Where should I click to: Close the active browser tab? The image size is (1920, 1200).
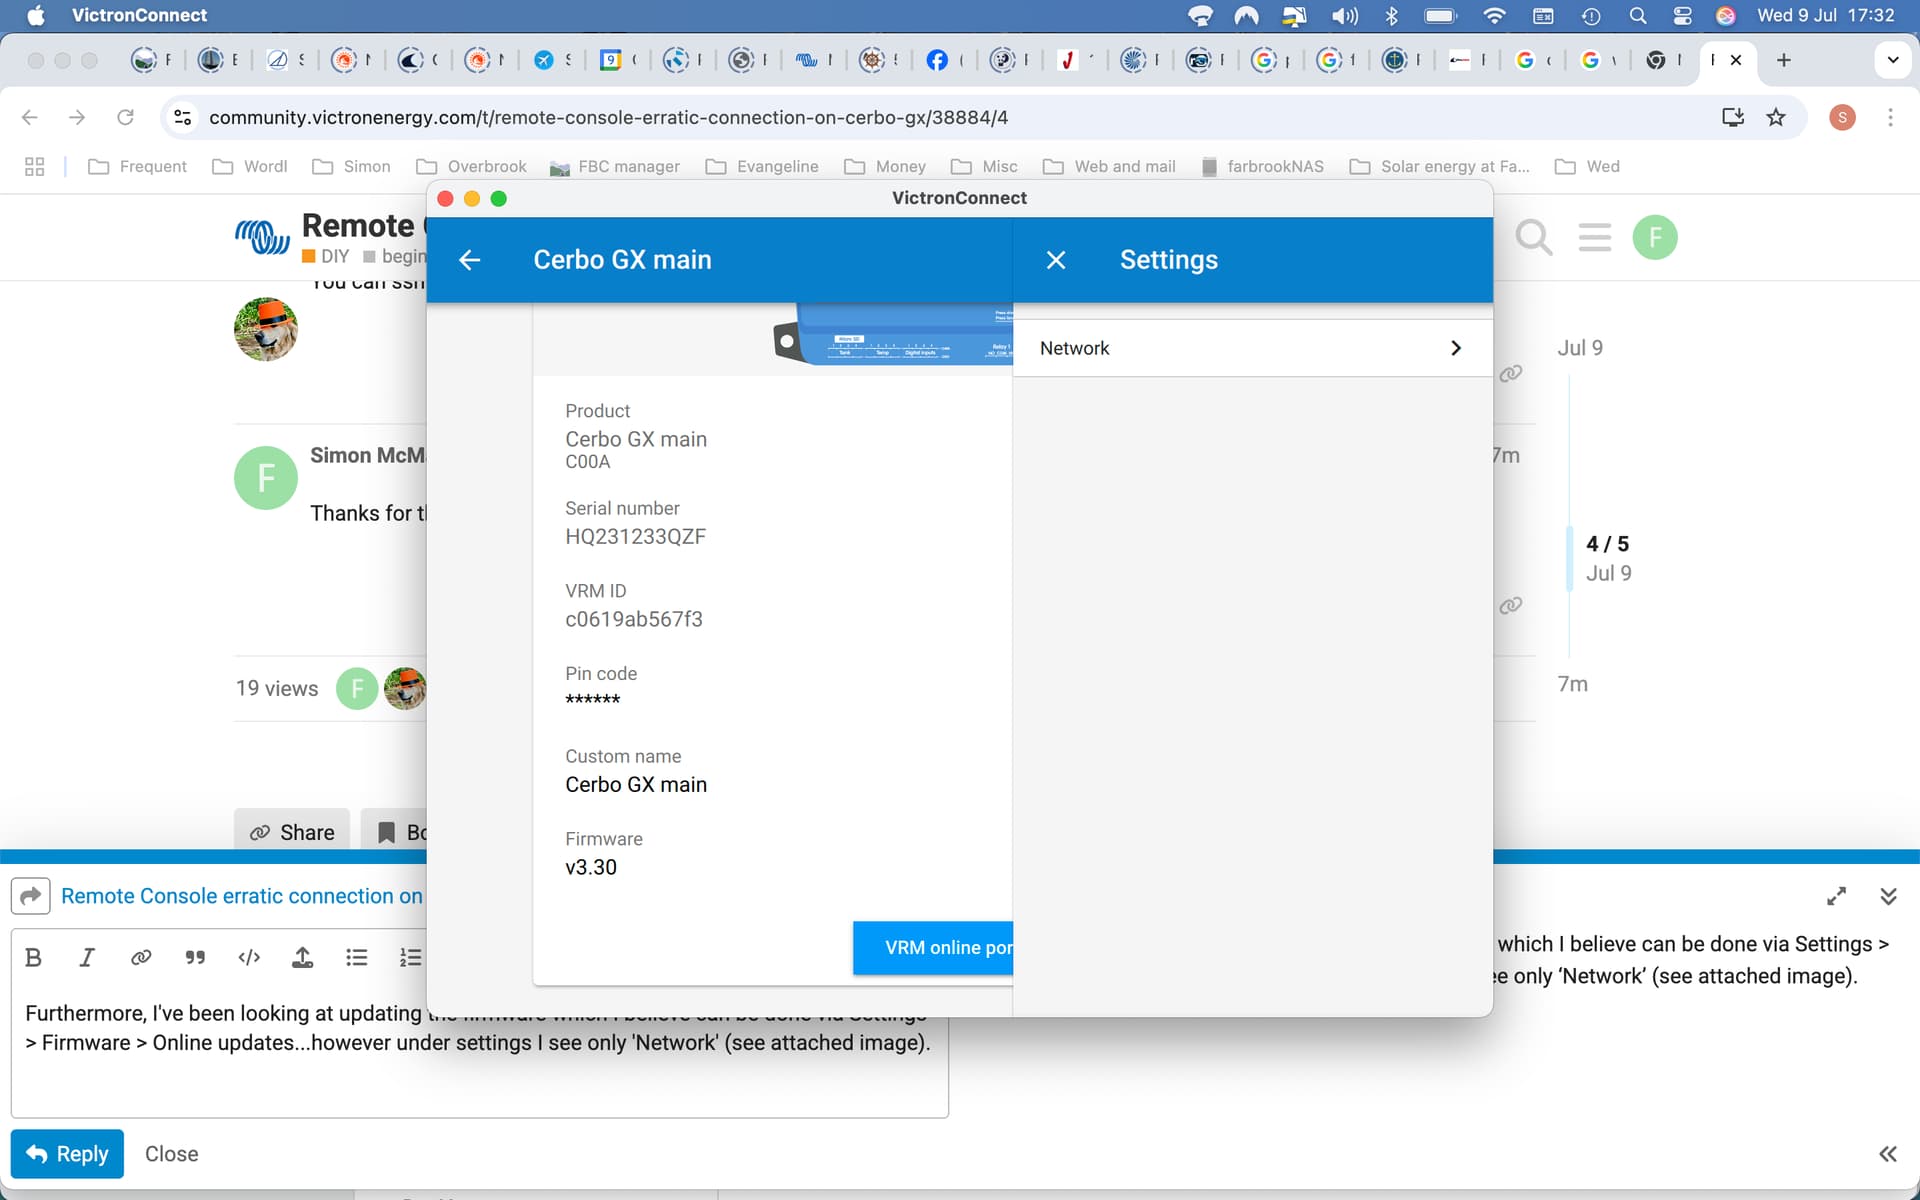1736,60
